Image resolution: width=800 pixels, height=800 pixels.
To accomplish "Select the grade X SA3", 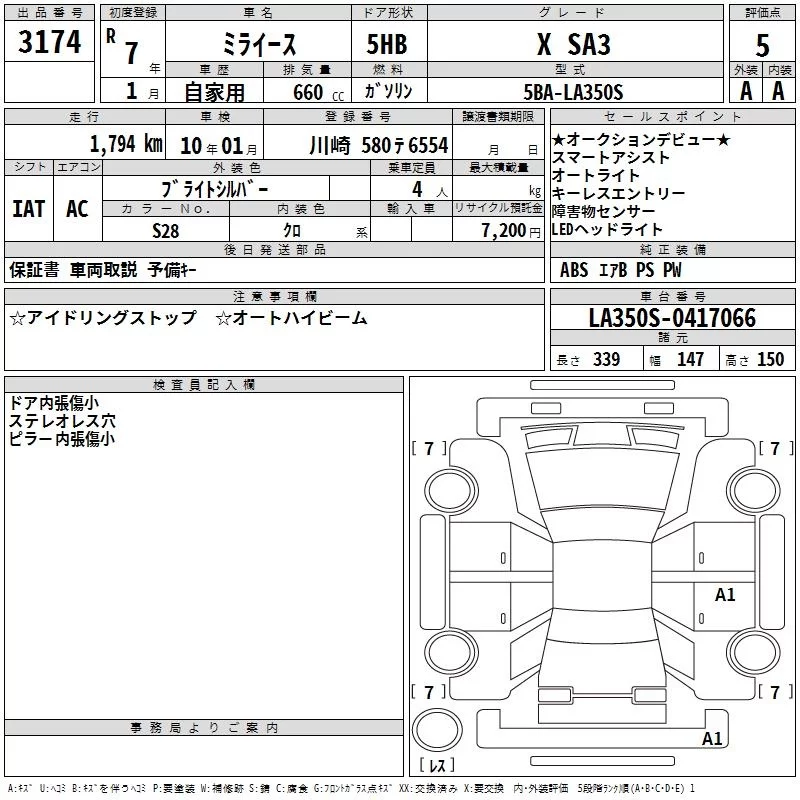I will click(573, 44).
